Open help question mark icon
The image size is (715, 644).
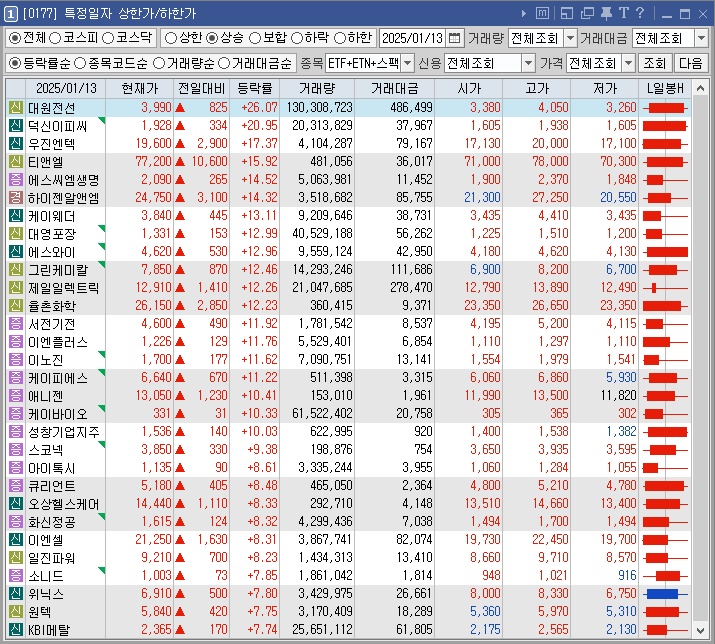pyautogui.click(x=640, y=13)
